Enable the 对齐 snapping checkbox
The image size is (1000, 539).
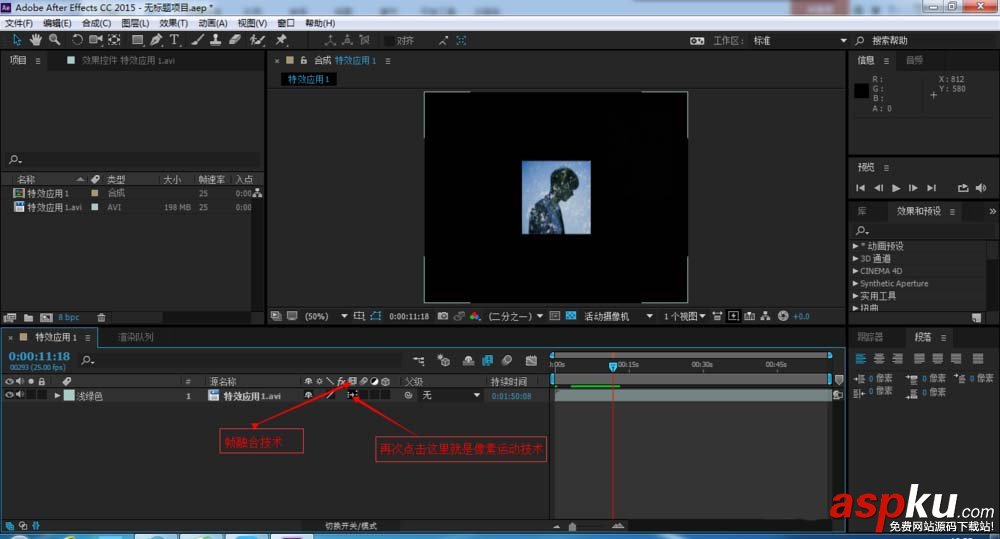(389, 41)
